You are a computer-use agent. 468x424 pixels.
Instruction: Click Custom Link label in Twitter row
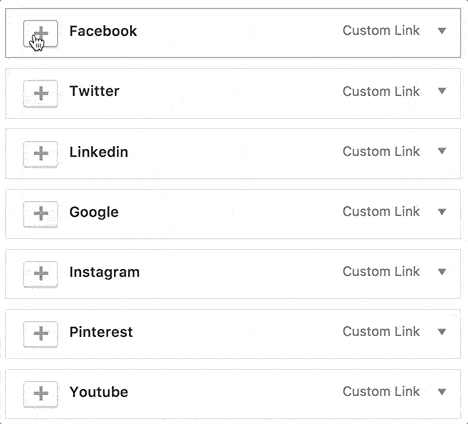pos(381,91)
